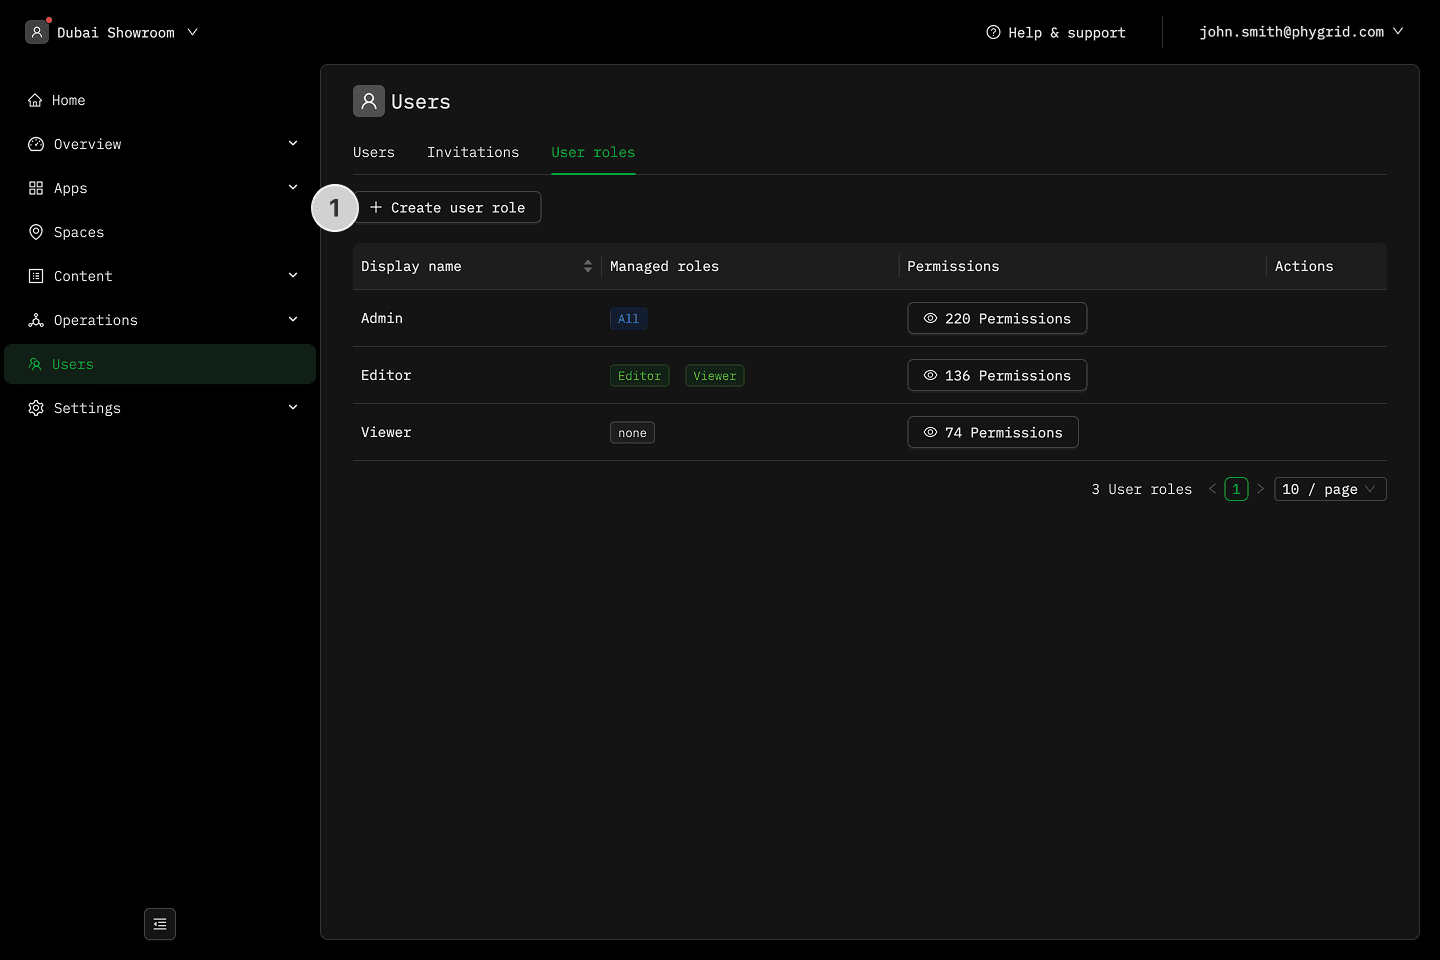The image size is (1440, 960).
Task: Open the john.smith@phygrid.com account menu
Action: [x=1300, y=32]
